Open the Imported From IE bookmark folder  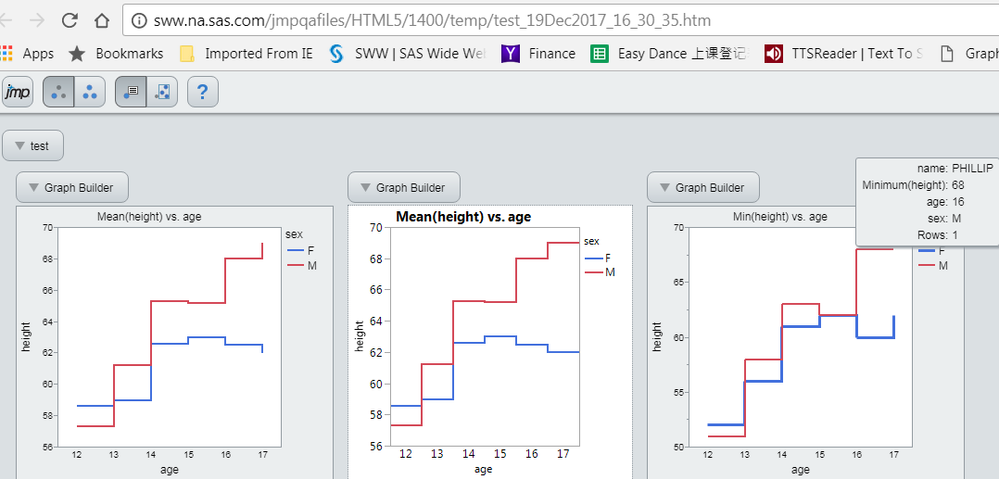tap(246, 54)
